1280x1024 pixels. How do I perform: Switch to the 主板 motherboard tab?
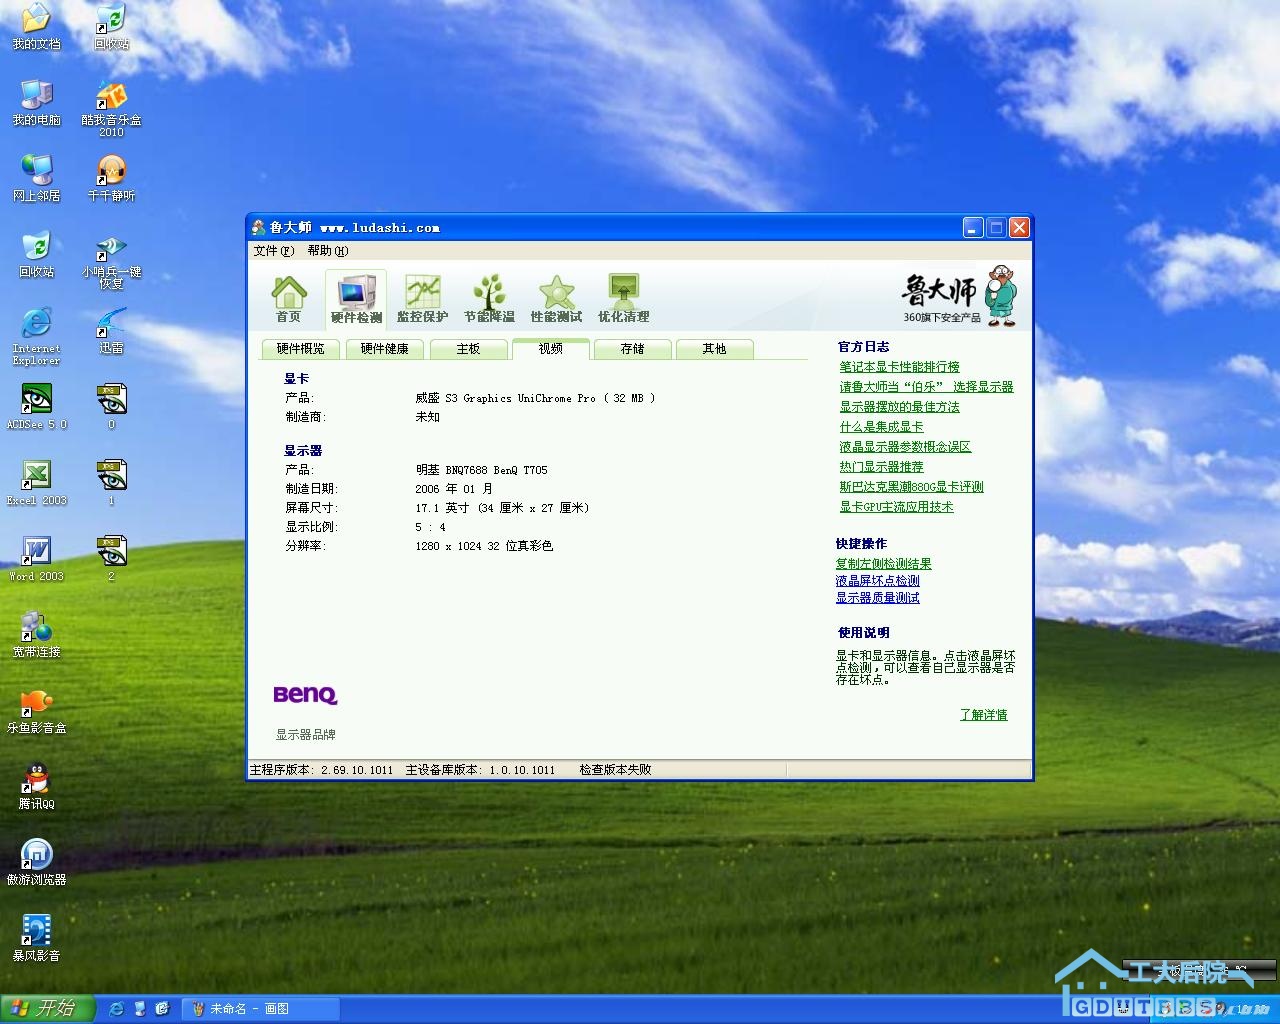(x=468, y=349)
